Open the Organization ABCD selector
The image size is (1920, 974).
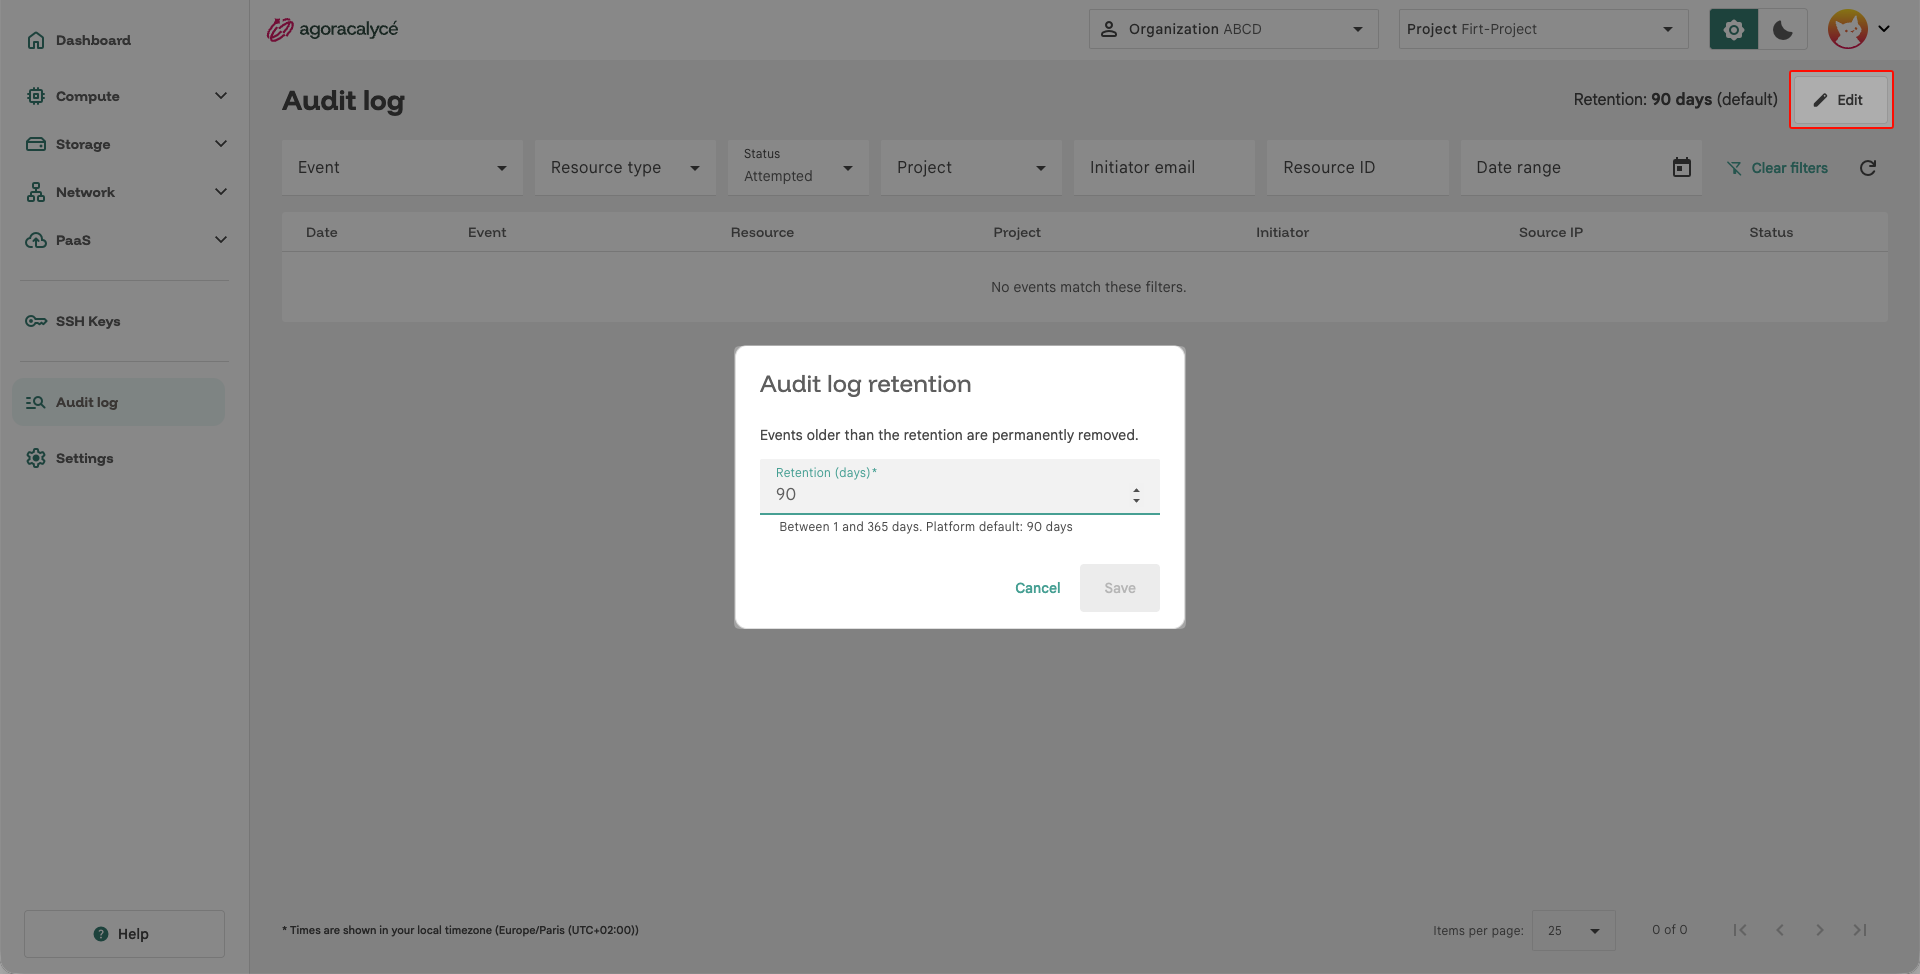[x=1233, y=29]
